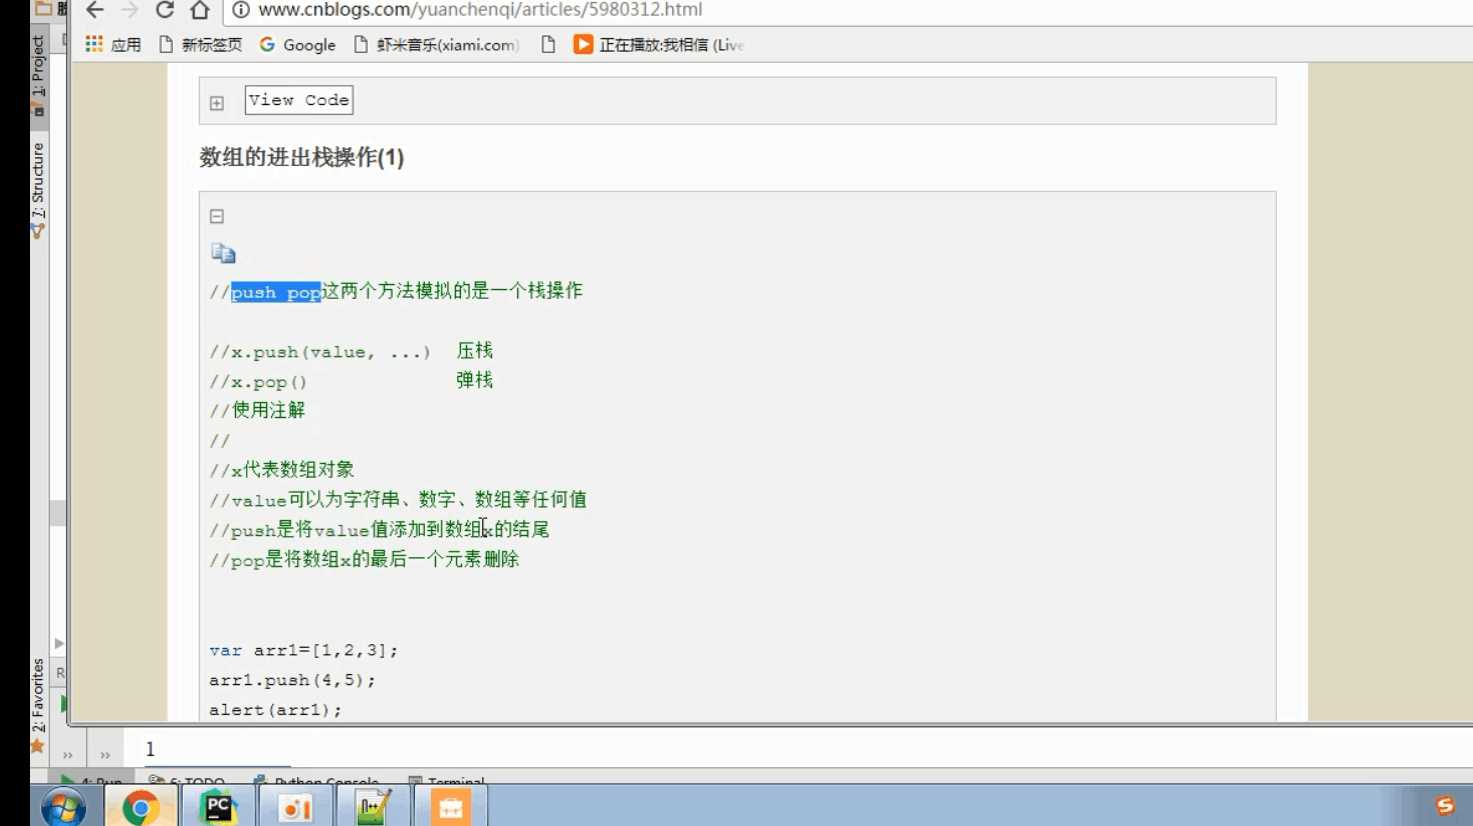Switch to PyCharm in the taskbar

pos(217,807)
